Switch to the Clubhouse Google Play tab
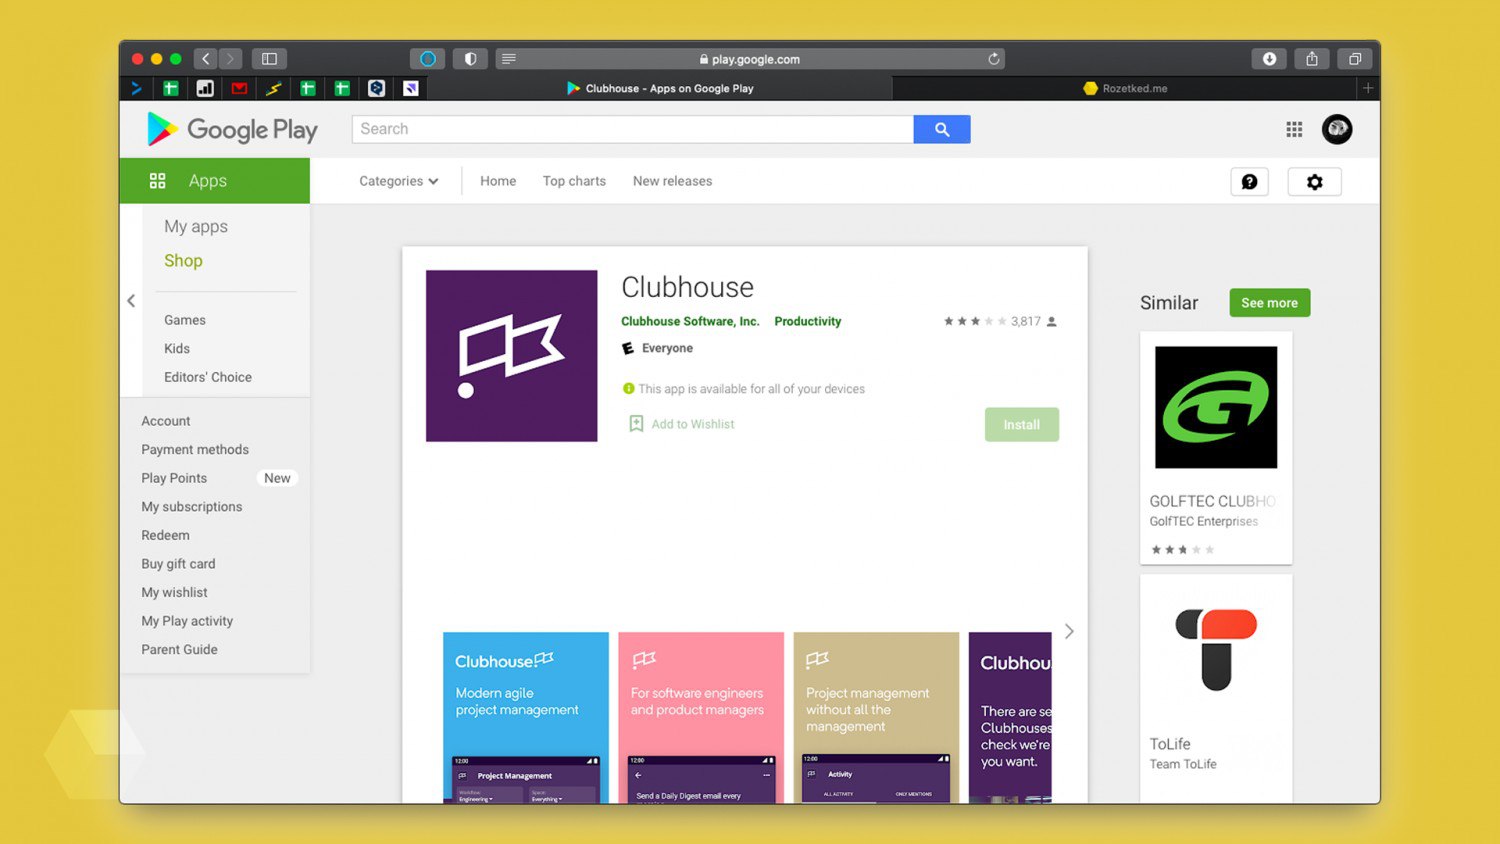Screen dimensions: 1500x844 [x=660, y=88]
